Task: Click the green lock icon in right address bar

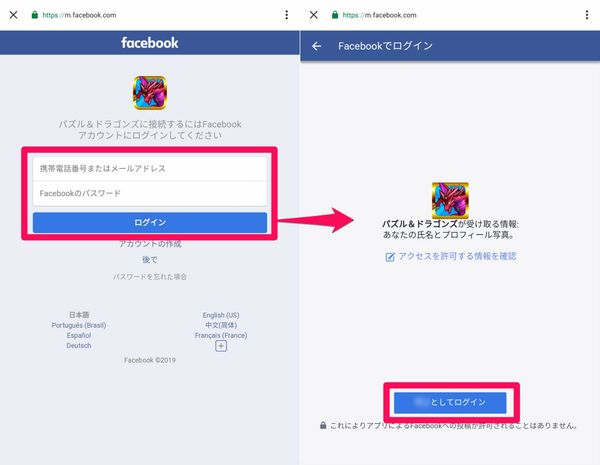Action: [335, 15]
